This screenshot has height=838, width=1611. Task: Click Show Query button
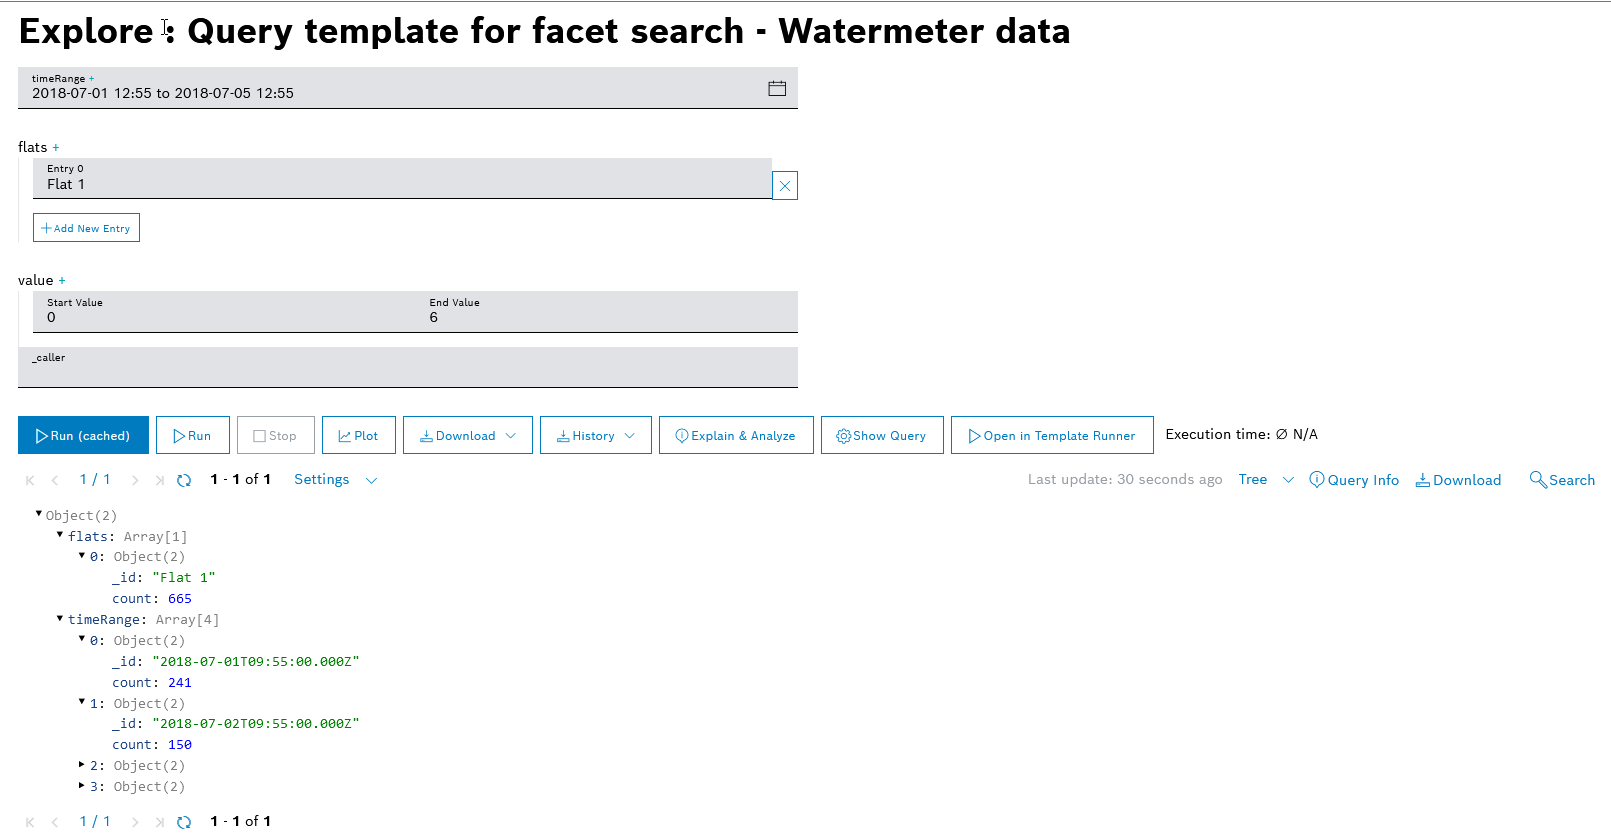(881, 435)
